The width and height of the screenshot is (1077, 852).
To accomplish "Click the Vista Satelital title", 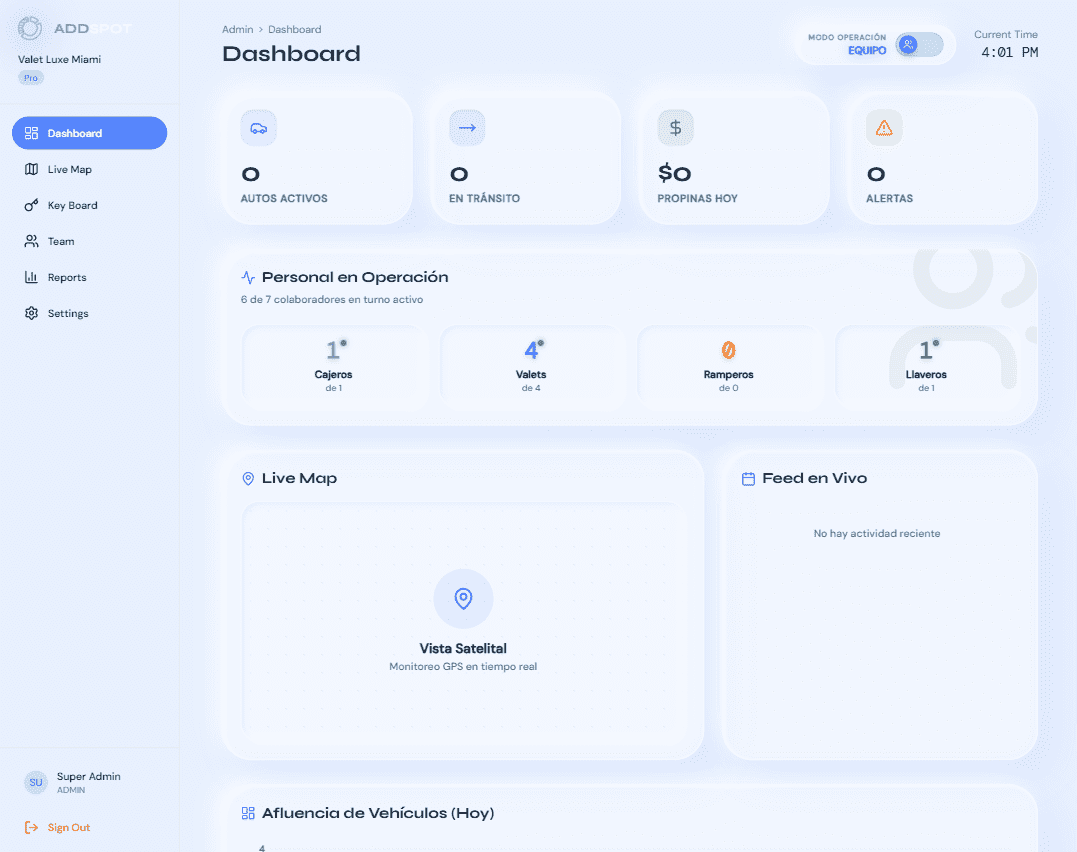I will coord(463,649).
